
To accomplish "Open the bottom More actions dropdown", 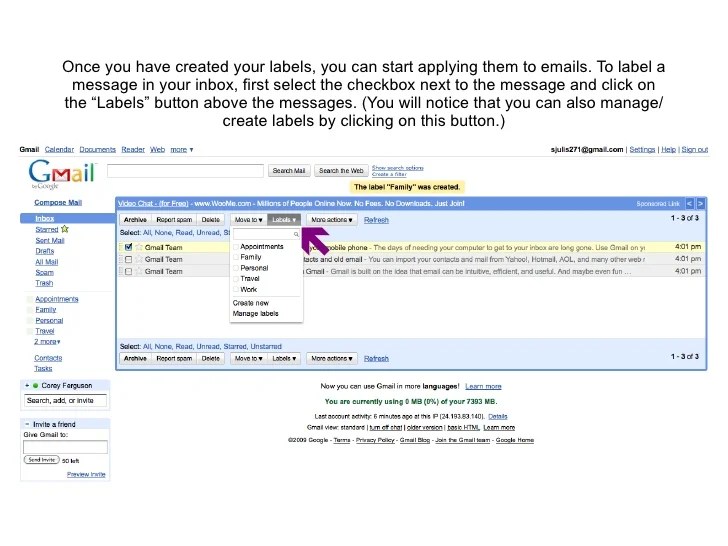I will click(x=332, y=358).
